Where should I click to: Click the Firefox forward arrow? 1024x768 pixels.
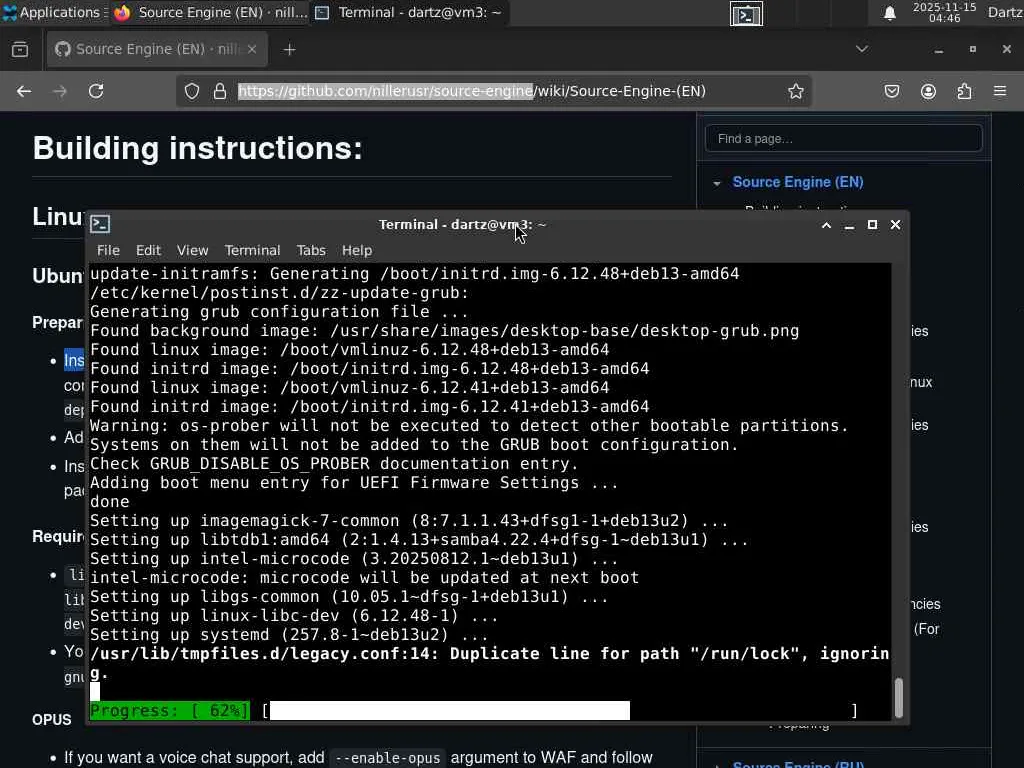point(59,91)
